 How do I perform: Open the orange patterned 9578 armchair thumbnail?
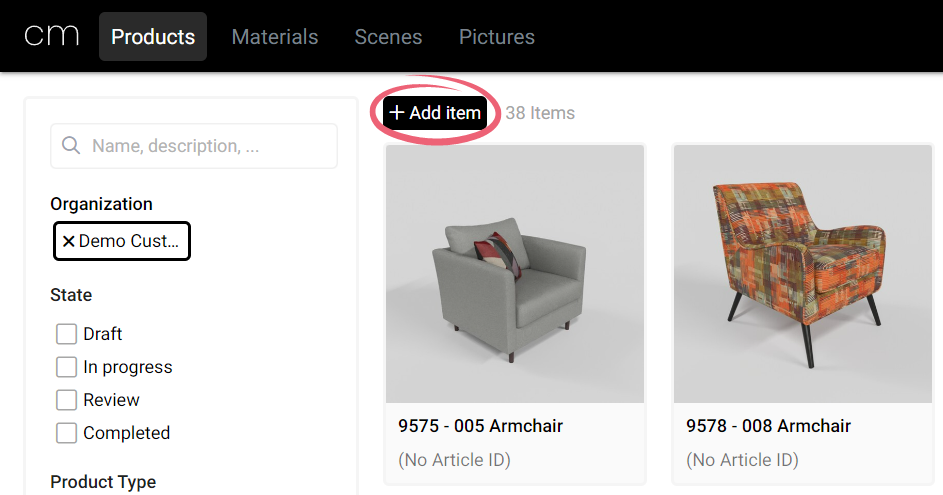coord(803,273)
